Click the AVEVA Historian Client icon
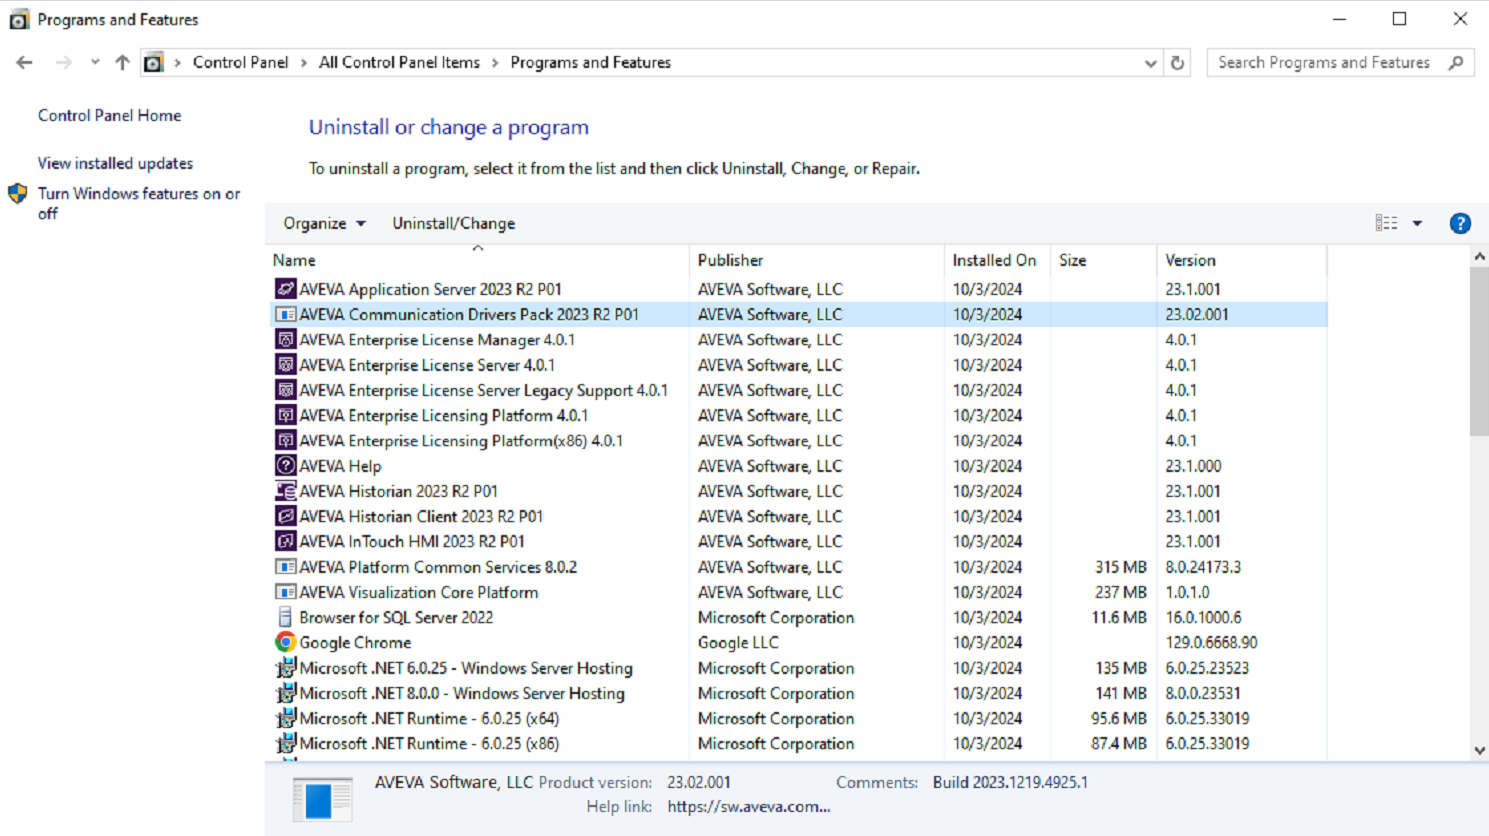 pos(285,516)
